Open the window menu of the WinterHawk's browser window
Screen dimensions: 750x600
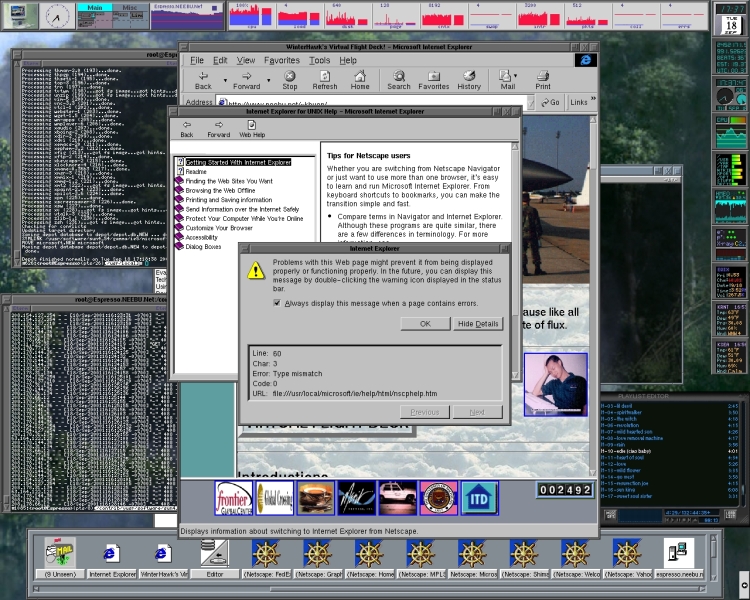[184, 47]
